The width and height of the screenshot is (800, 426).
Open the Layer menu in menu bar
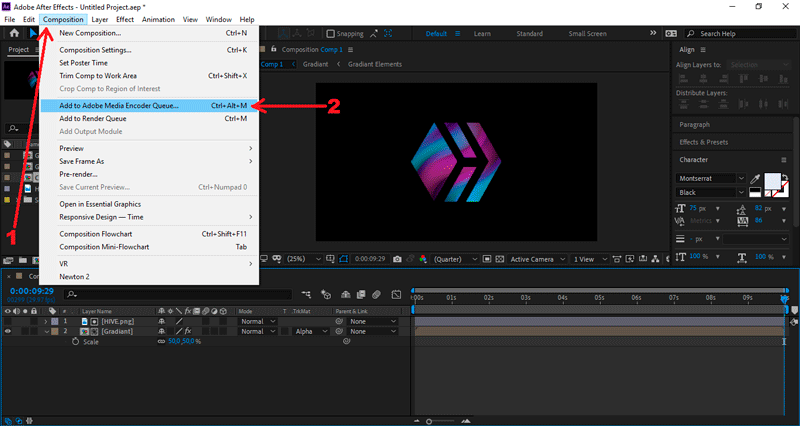coord(99,19)
